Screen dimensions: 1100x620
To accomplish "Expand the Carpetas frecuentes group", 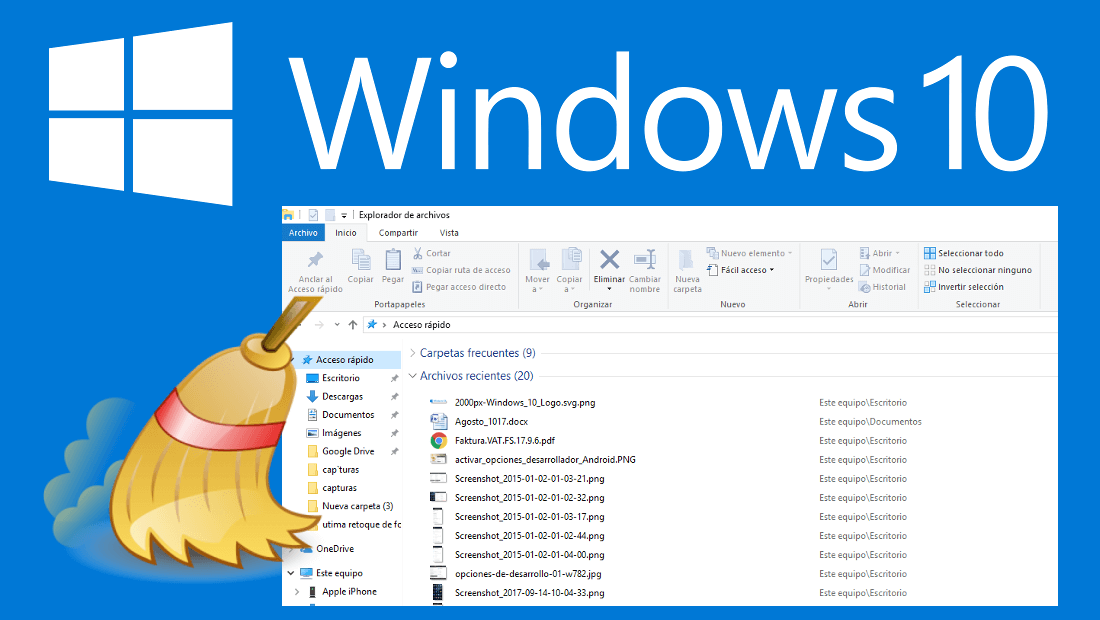I will [412, 353].
